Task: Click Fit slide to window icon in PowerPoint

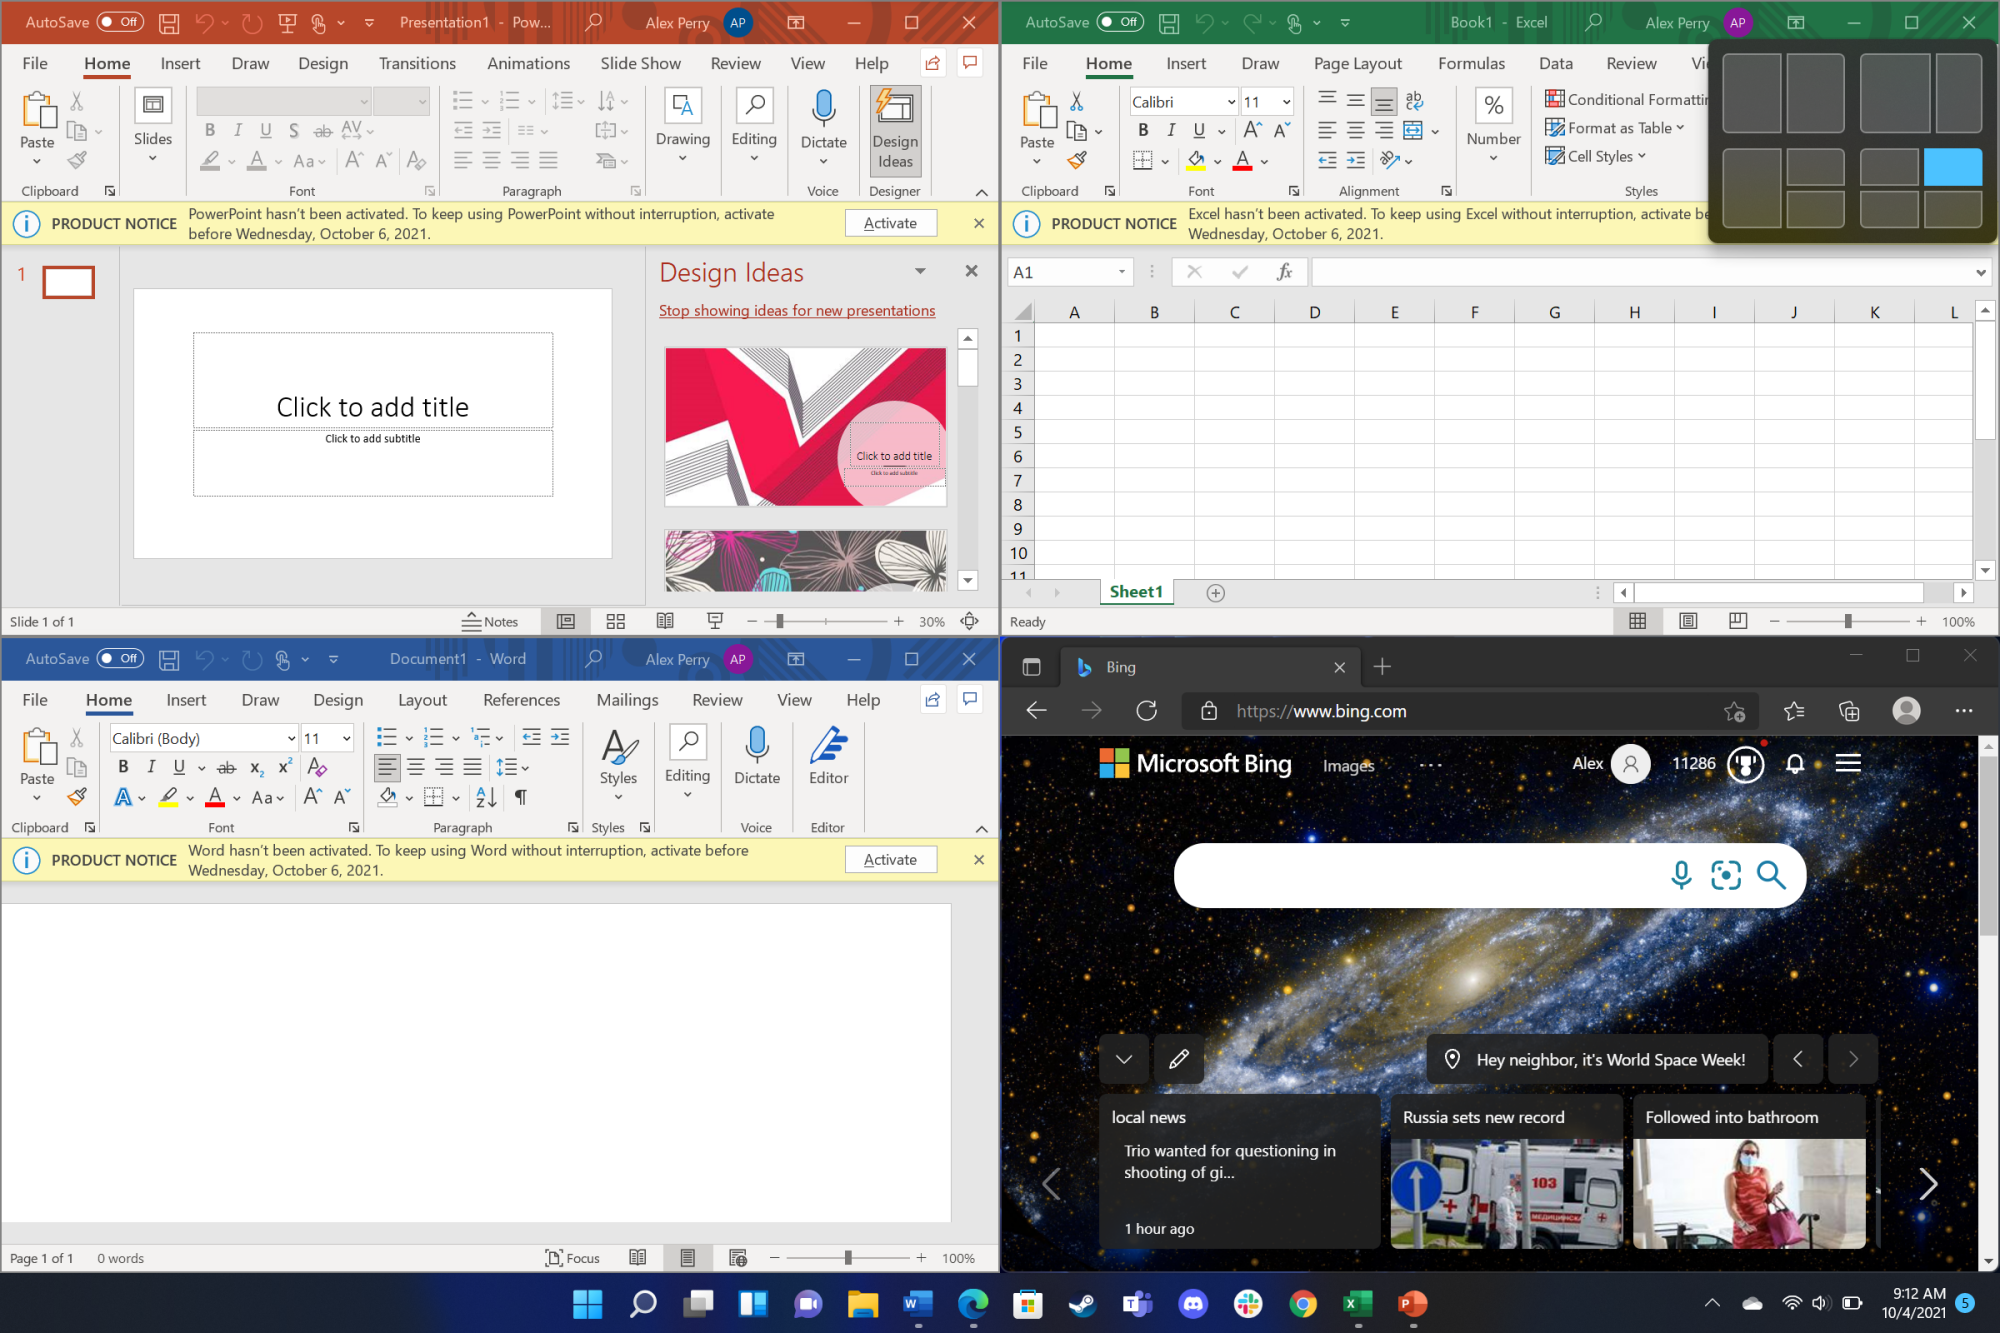Action: [969, 621]
